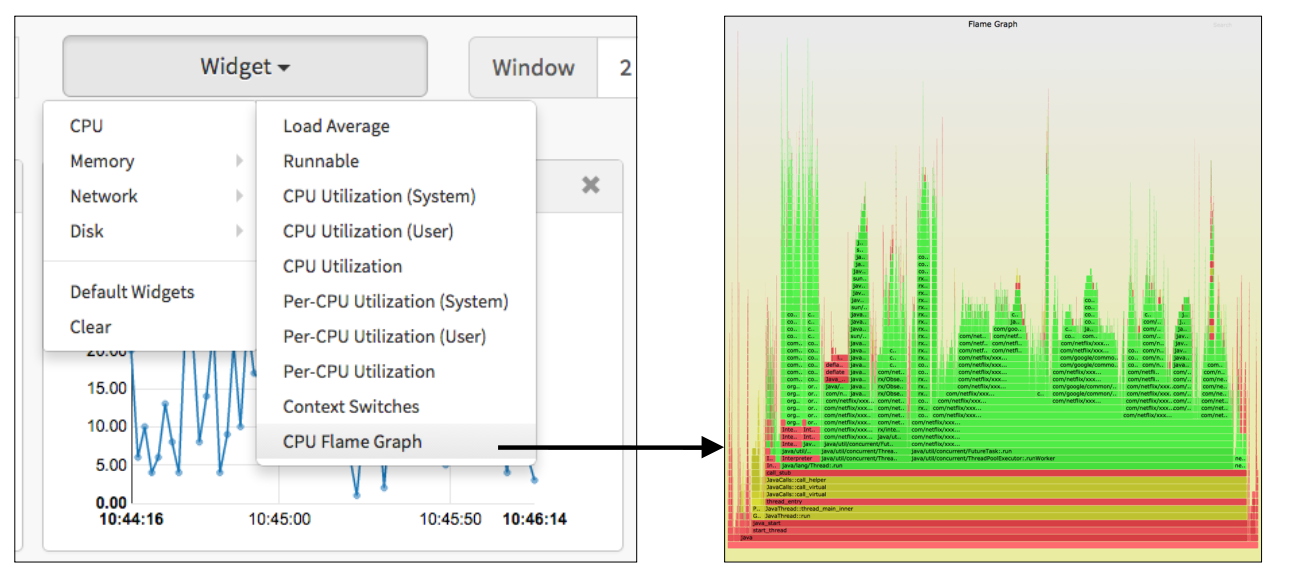
Task: Close the chart panel with X icon
Action: tap(591, 185)
